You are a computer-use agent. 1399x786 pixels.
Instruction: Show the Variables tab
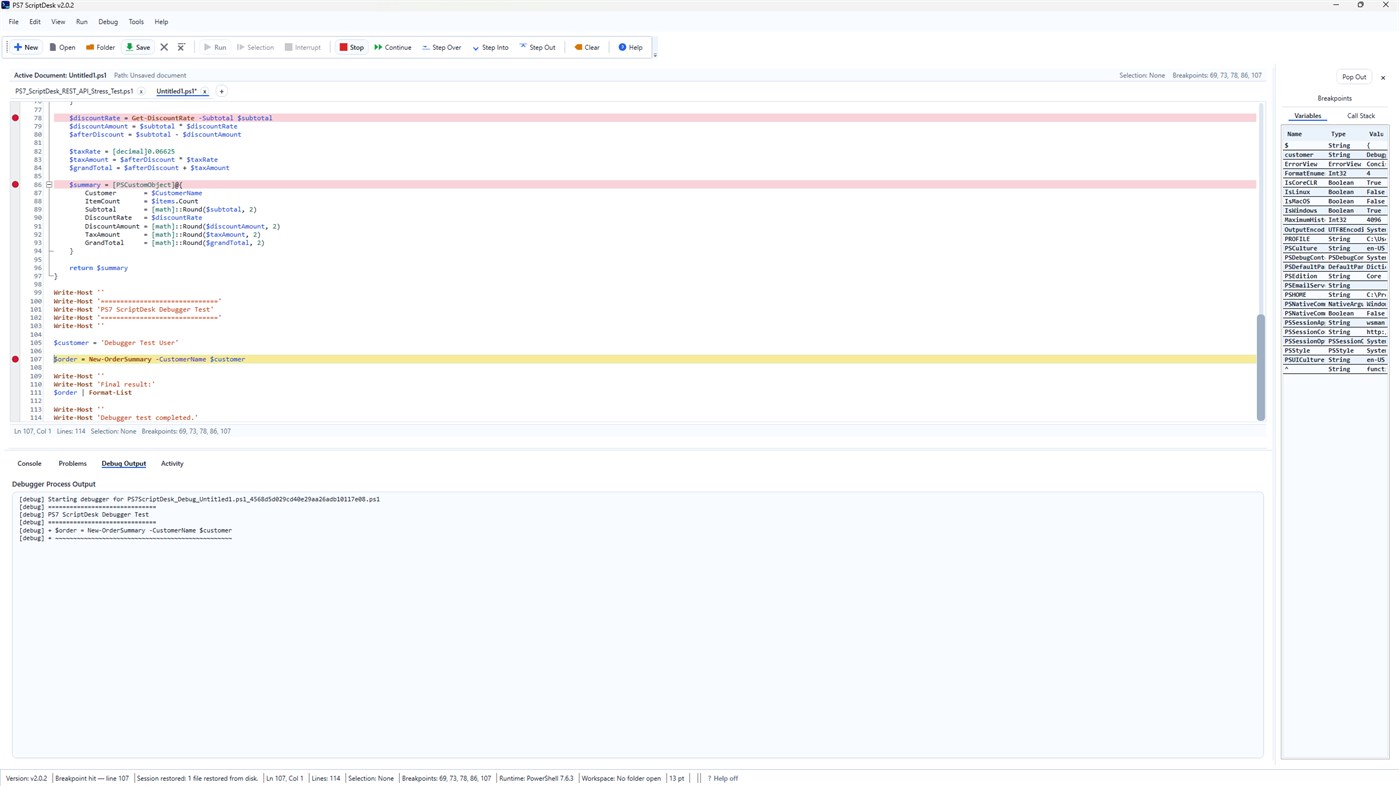[x=1308, y=116]
